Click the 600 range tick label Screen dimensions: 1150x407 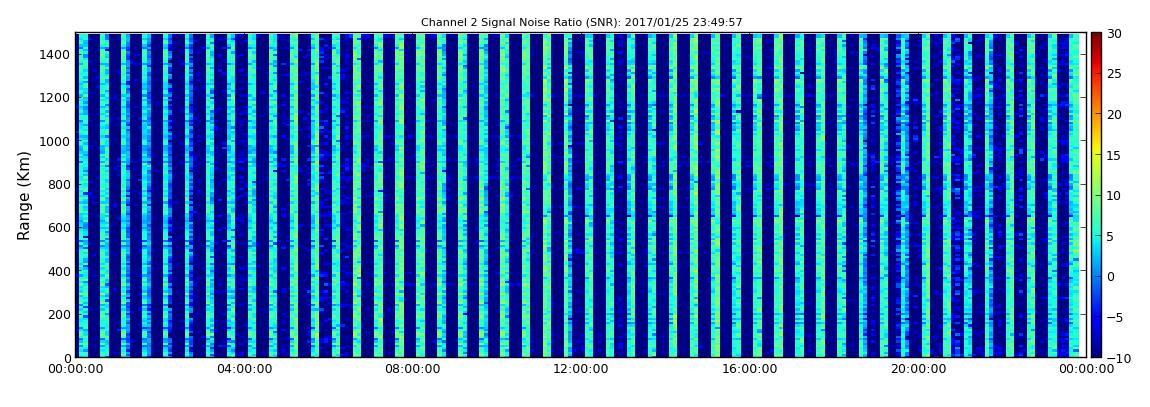[59, 228]
